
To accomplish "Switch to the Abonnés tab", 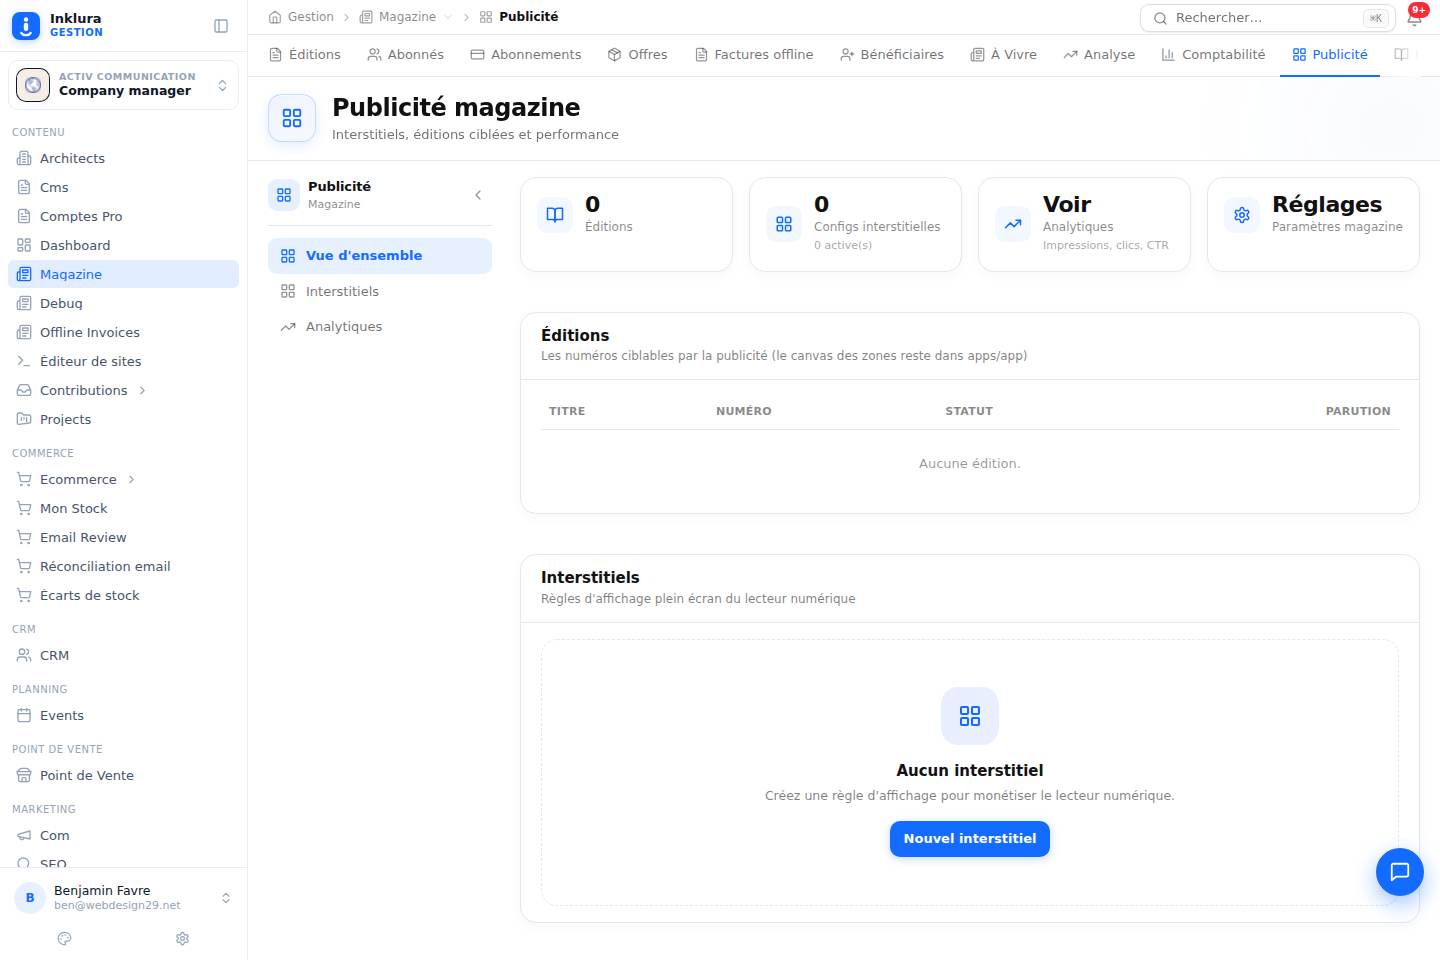I will tap(405, 54).
